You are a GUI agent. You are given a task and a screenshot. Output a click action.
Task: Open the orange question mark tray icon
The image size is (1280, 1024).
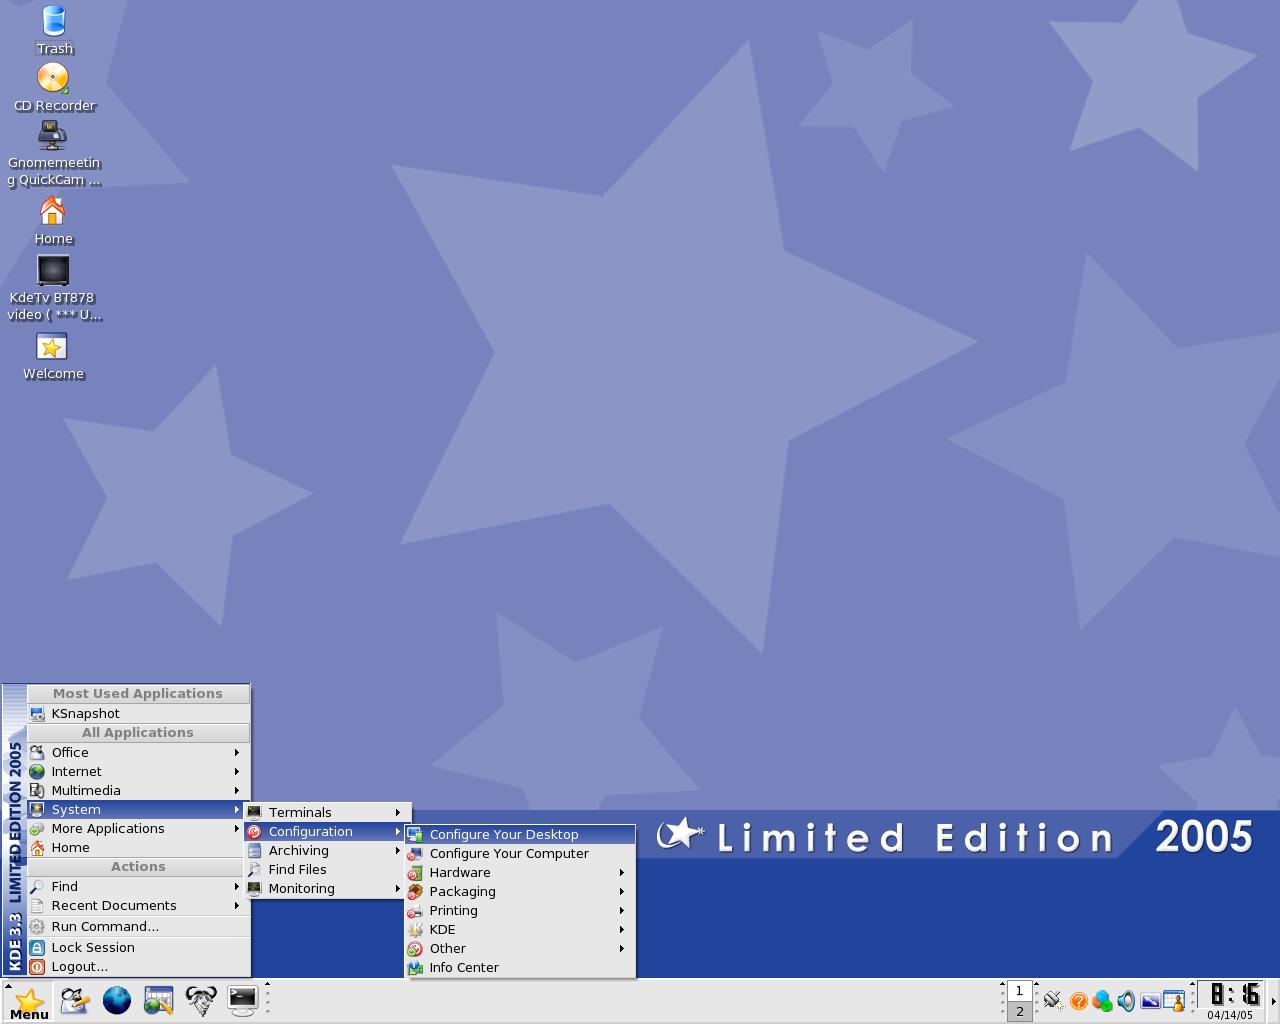(1078, 1001)
